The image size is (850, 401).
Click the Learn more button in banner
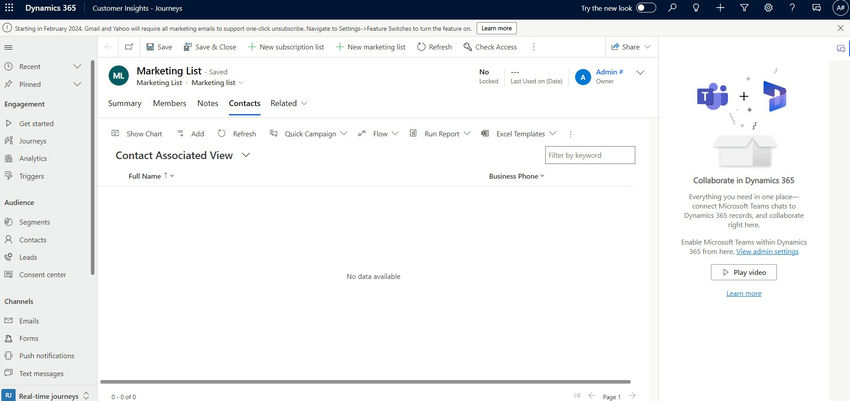click(497, 28)
